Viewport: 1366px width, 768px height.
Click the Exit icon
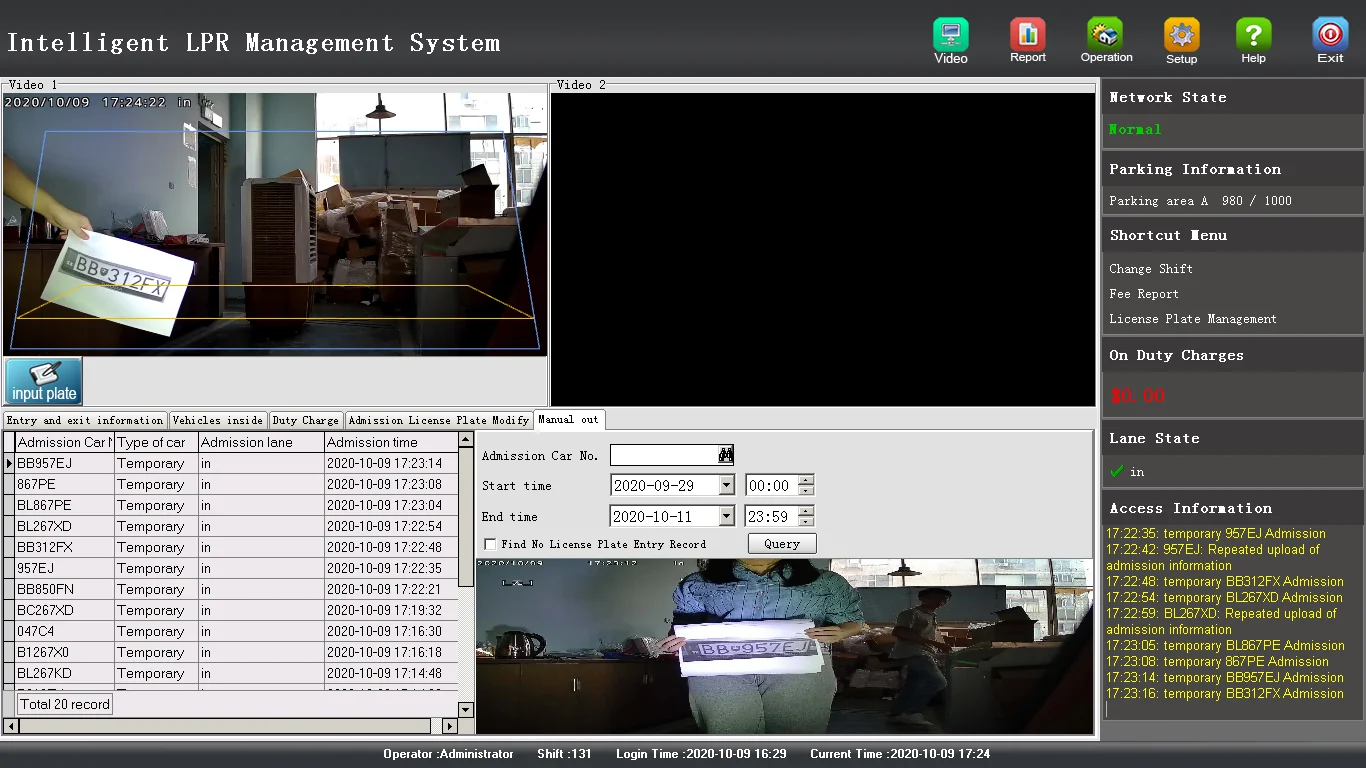pos(1329,36)
